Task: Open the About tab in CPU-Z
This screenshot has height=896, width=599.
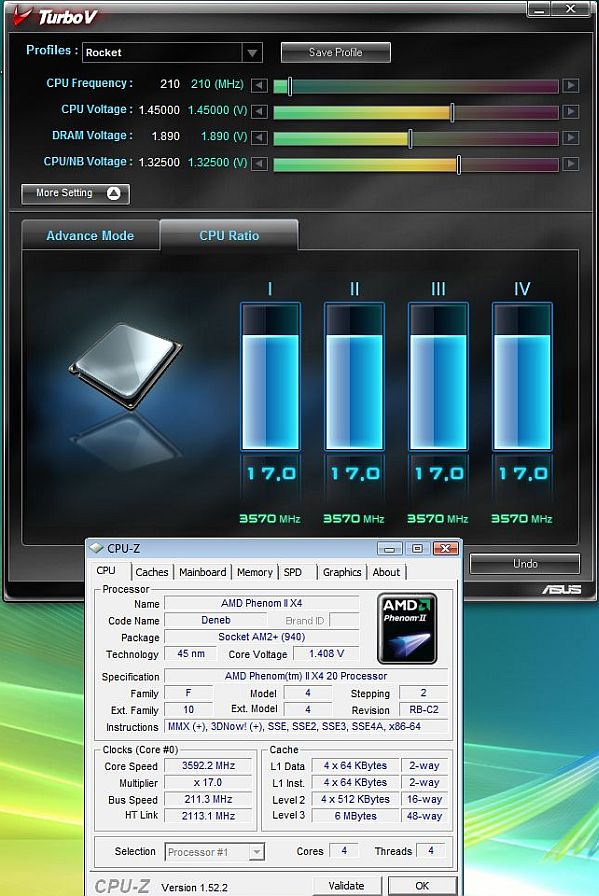Action: click(x=386, y=572)
